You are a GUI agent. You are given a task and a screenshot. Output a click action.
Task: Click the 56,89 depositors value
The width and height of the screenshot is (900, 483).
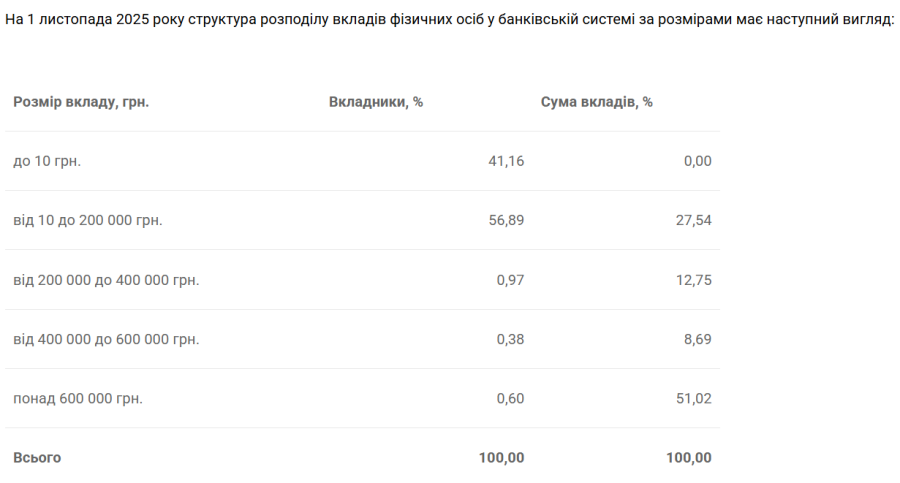pos(504,220)
